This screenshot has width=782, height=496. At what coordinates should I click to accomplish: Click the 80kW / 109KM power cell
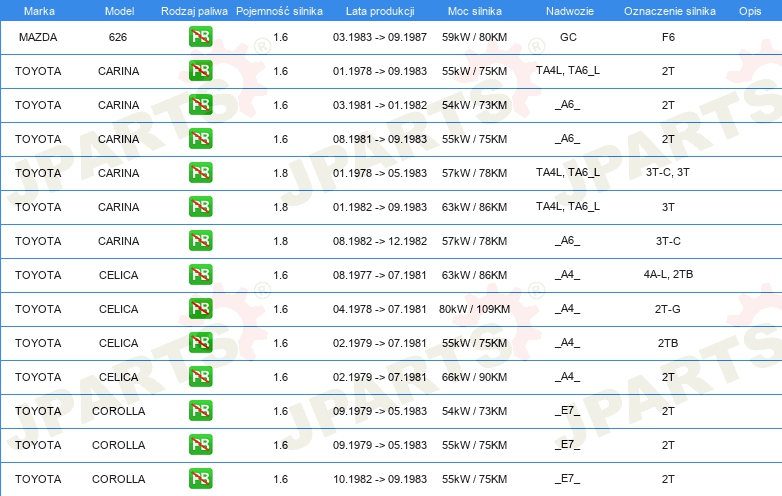[x=474, y=309]
